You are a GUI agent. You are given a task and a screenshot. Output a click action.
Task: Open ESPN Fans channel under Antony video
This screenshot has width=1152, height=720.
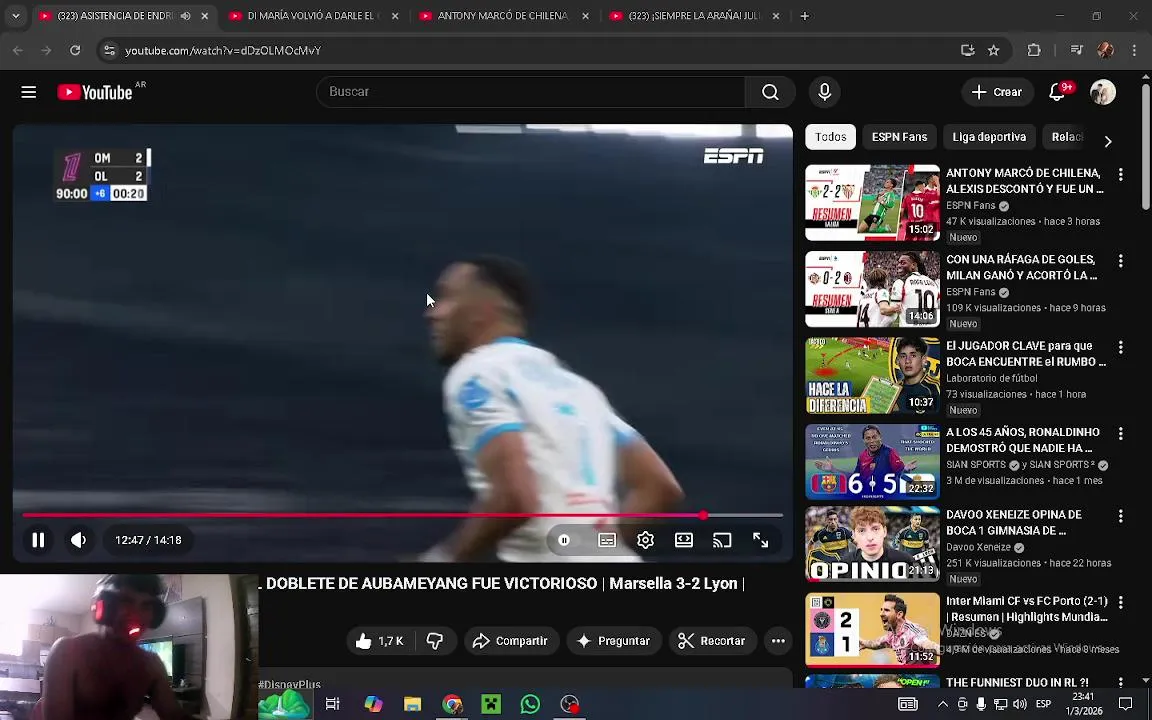pos(971,206)
